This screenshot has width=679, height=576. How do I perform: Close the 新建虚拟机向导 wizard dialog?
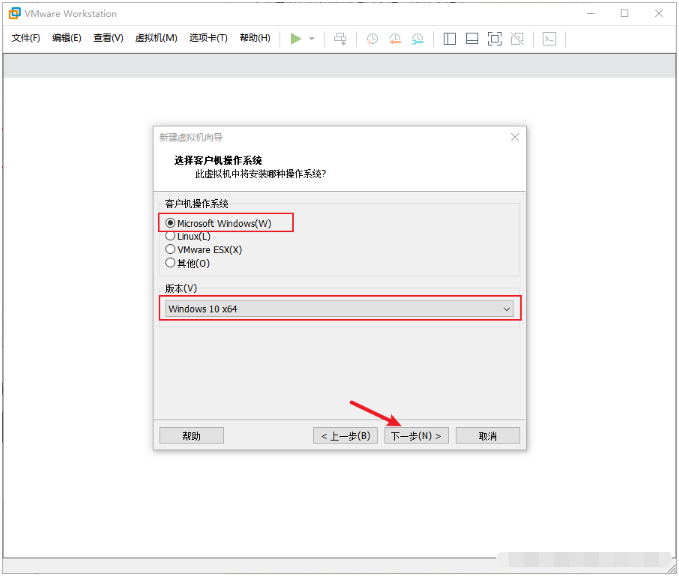point(515,136)
